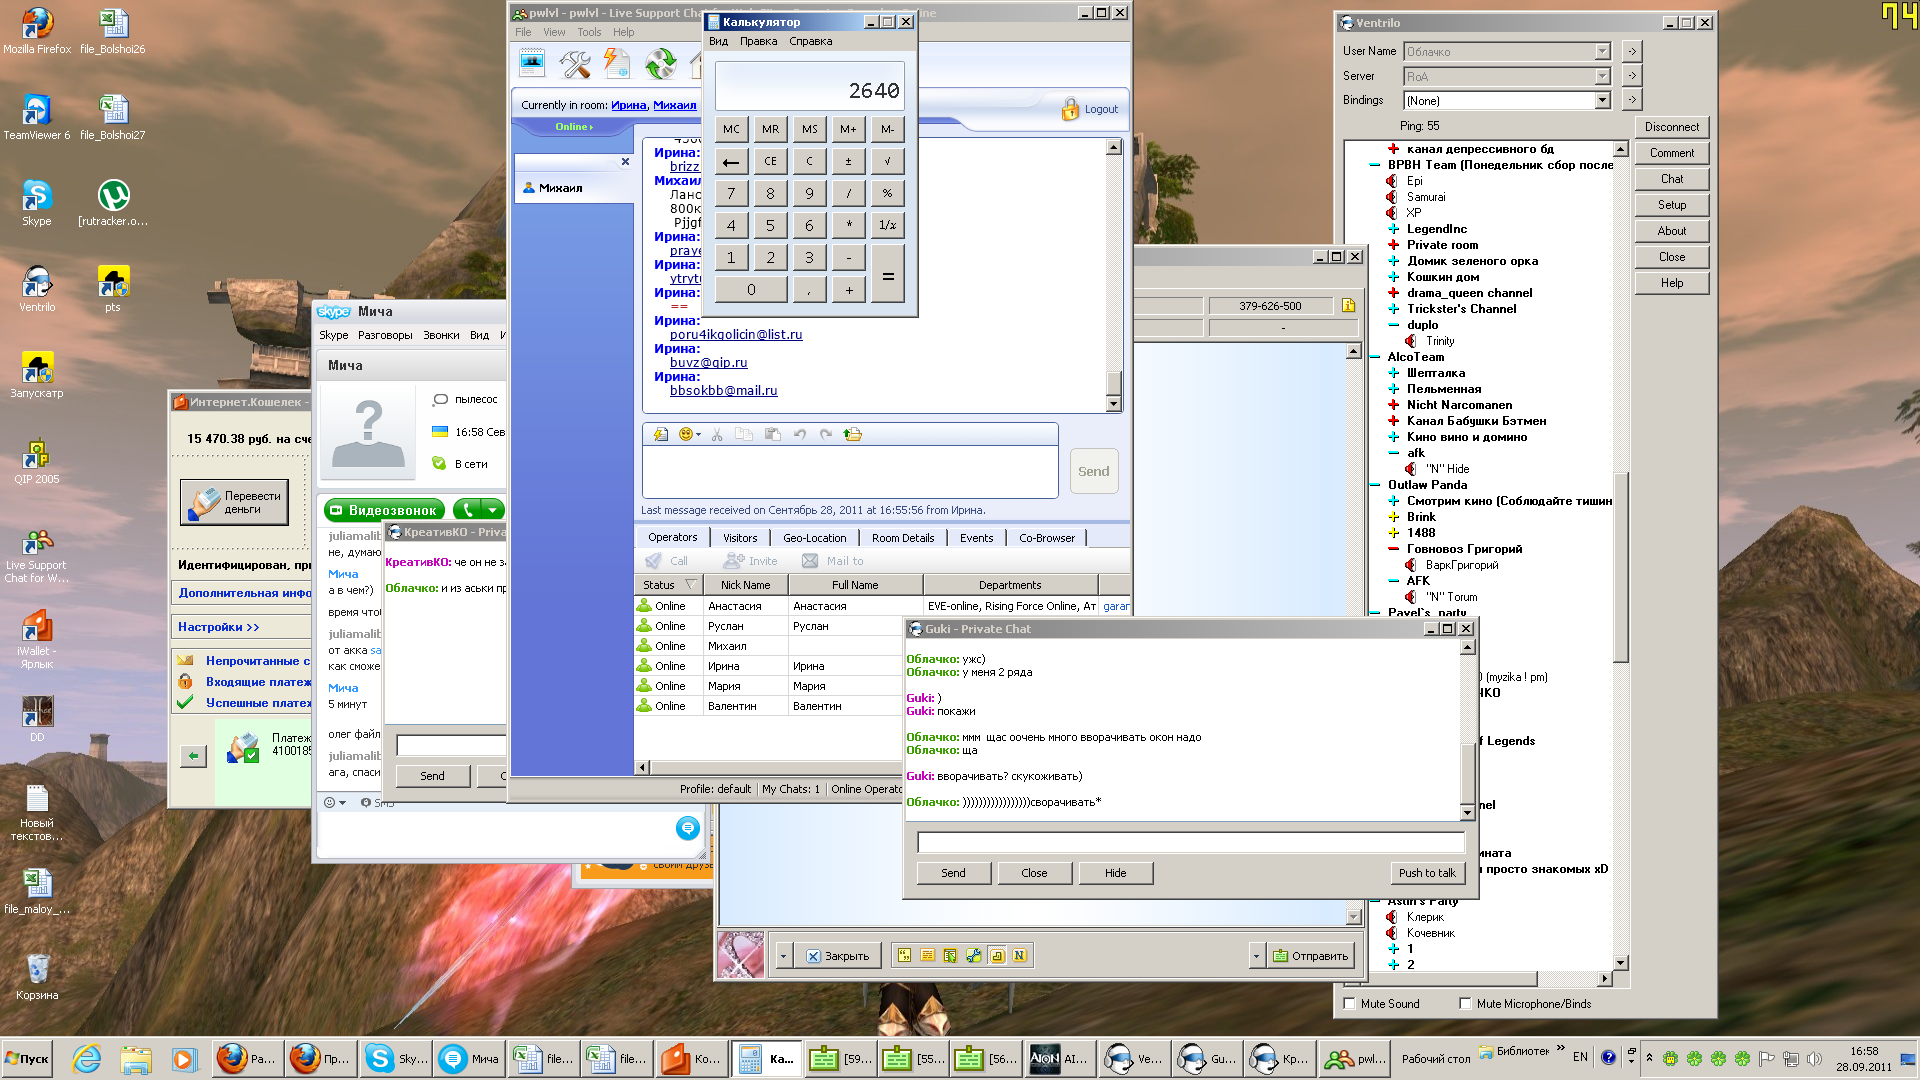This screenshot has height=1080, width=1920.
Task: Click the Ирина link in Currently in room
Action: pos(628,105)
